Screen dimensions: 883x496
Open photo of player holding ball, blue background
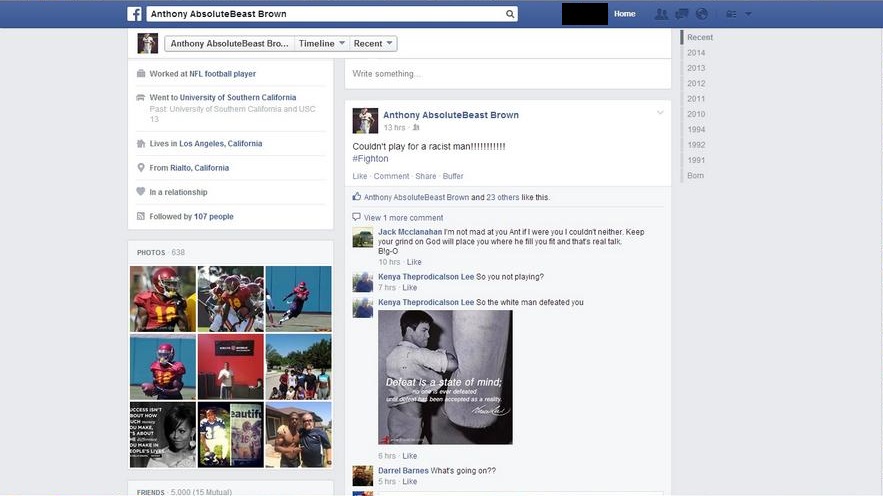pos(163,367)
